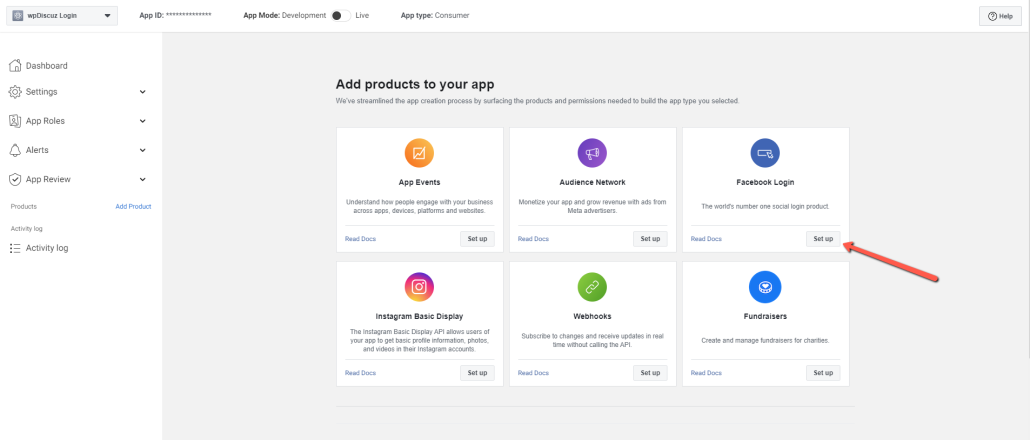
Task: Click the green Webhooks link icon
Action: coord(592,287)
